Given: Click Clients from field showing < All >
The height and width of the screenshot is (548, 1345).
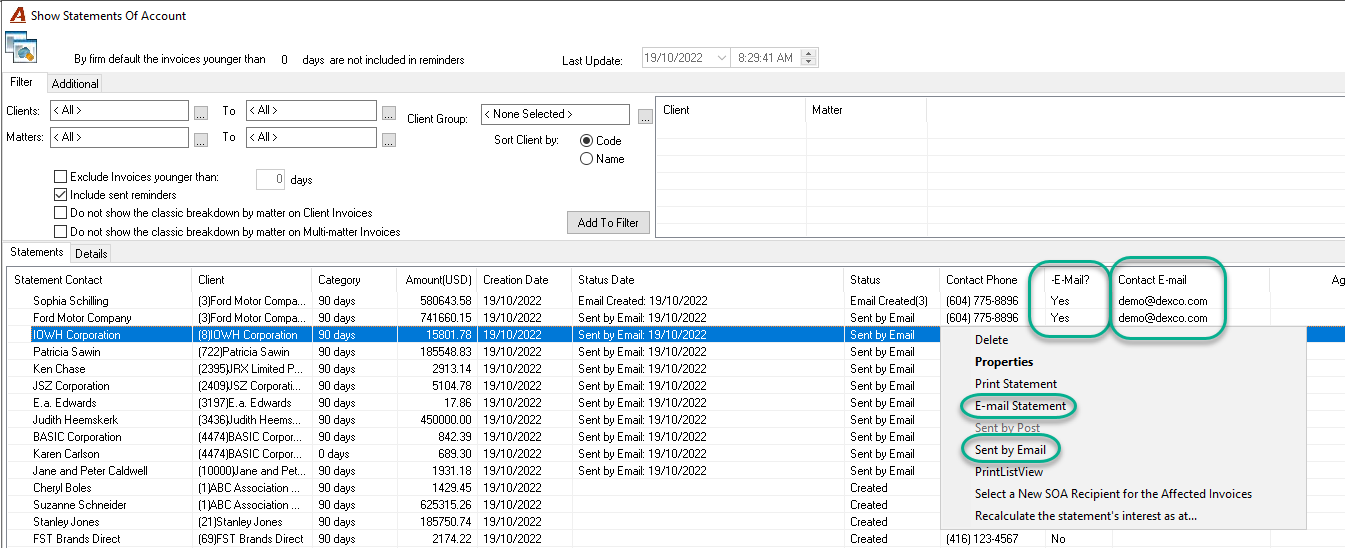Looking at the screenshot, I should pos(119,111).
